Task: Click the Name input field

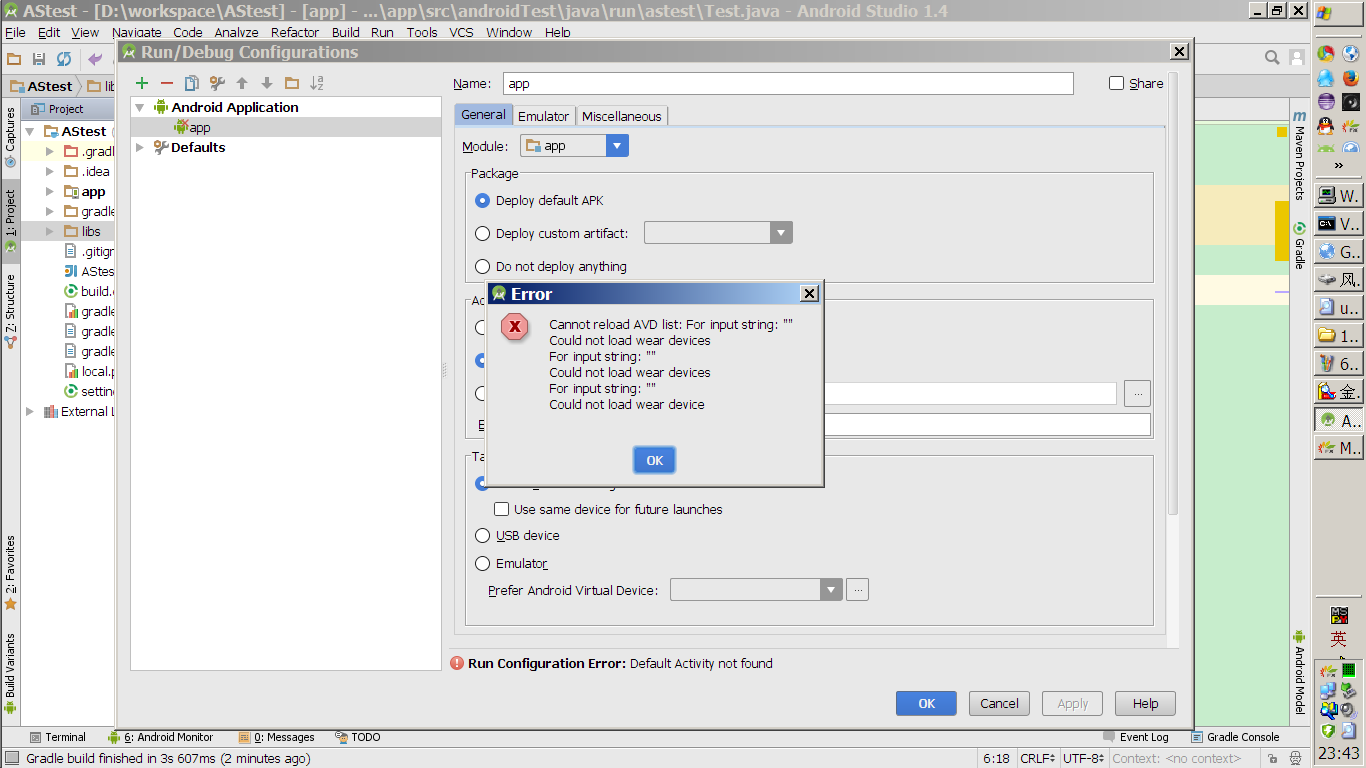Action: (788, 83)
